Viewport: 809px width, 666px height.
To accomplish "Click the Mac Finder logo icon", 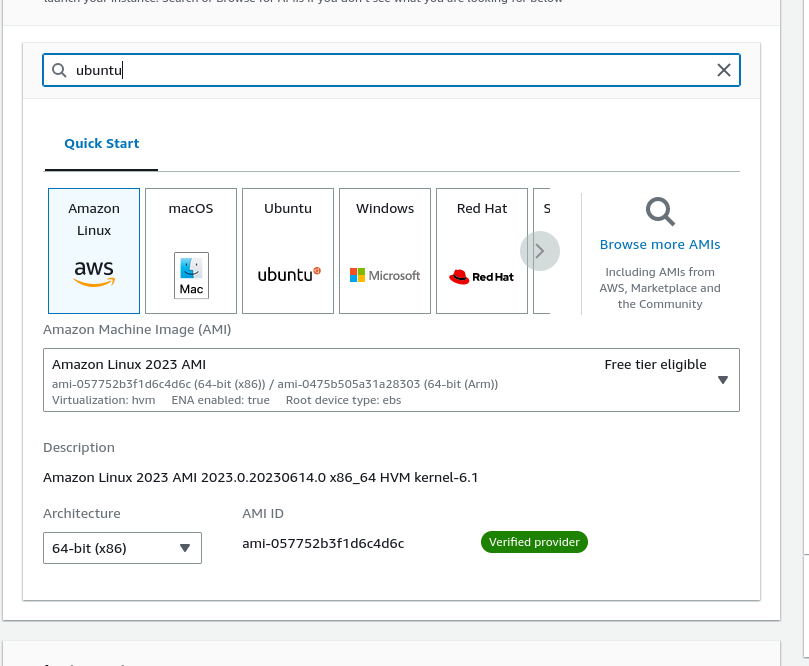I will [191, 275].
